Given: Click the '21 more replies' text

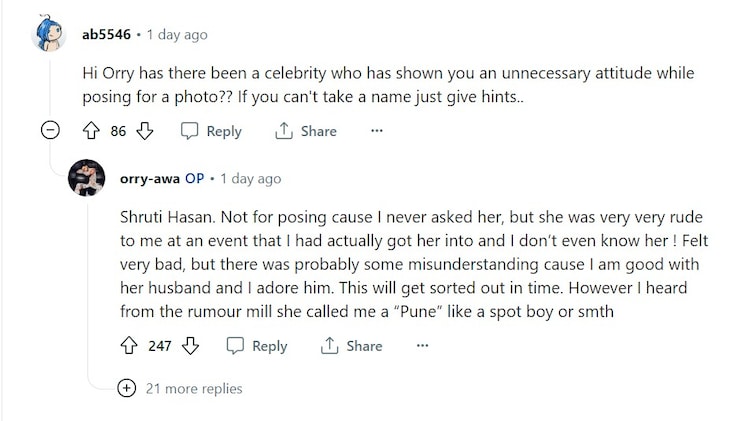Looking at the screenshot, I should click(193, 388).
